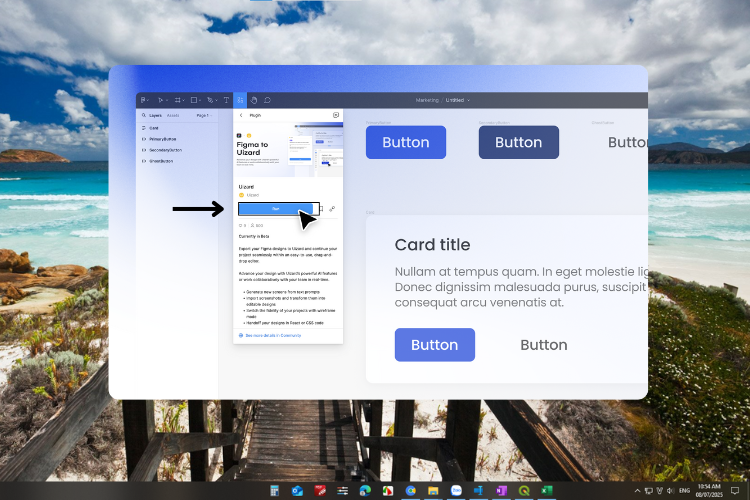
Task: Open QGIS from the taskbar
Action: [524, 490]
